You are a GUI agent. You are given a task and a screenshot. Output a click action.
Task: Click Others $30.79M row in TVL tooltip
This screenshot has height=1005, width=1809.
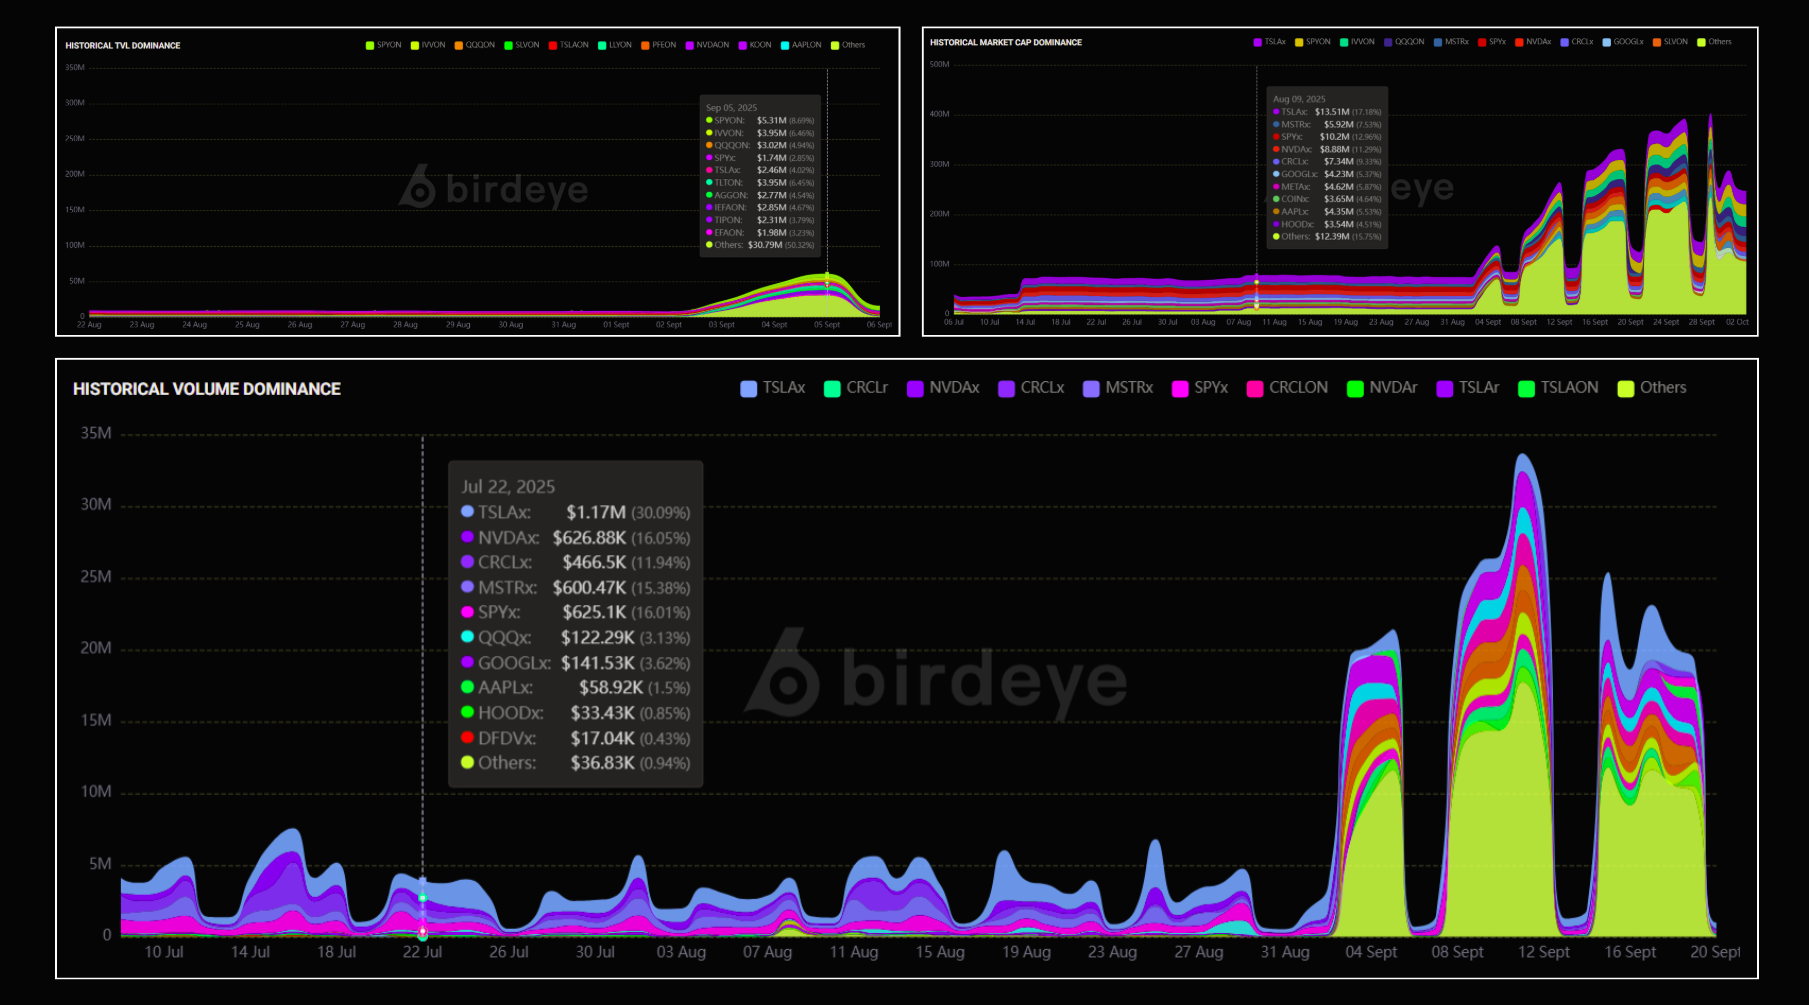click(760, 245)
